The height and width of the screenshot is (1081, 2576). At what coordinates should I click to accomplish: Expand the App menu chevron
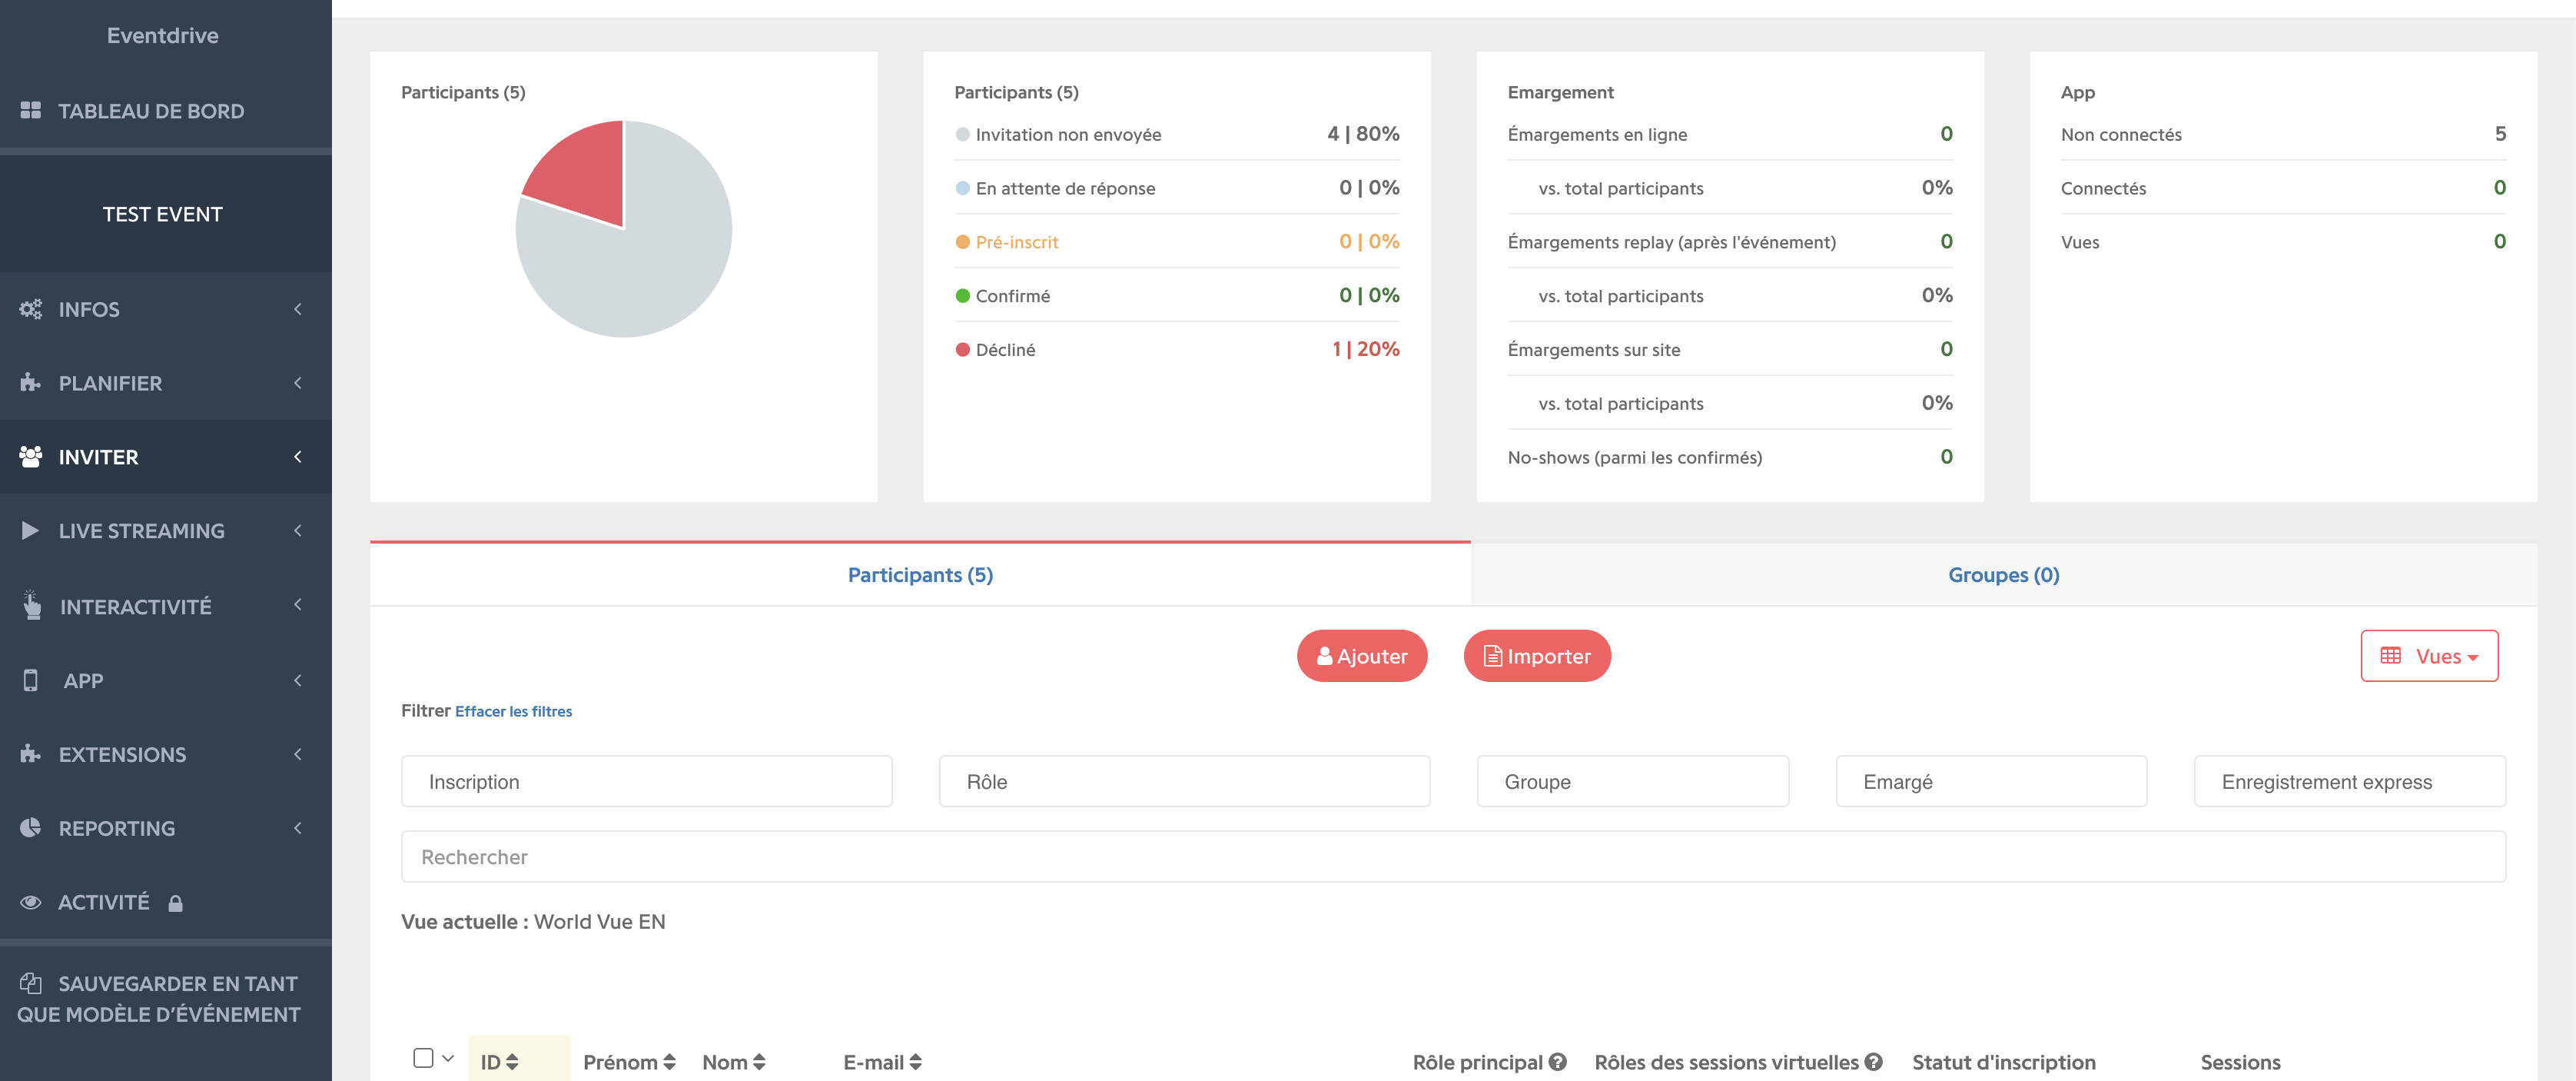pyautogui.click(x=298, y=680)
